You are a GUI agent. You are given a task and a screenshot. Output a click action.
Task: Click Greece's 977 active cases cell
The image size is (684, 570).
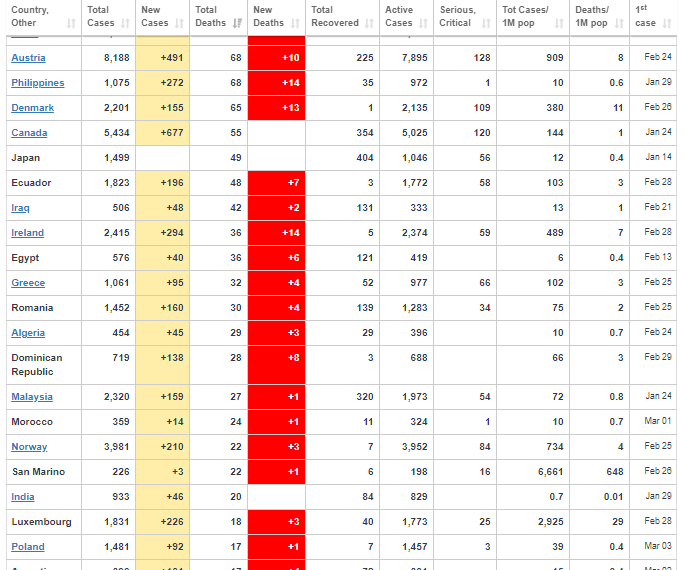(x=407, y=283)
